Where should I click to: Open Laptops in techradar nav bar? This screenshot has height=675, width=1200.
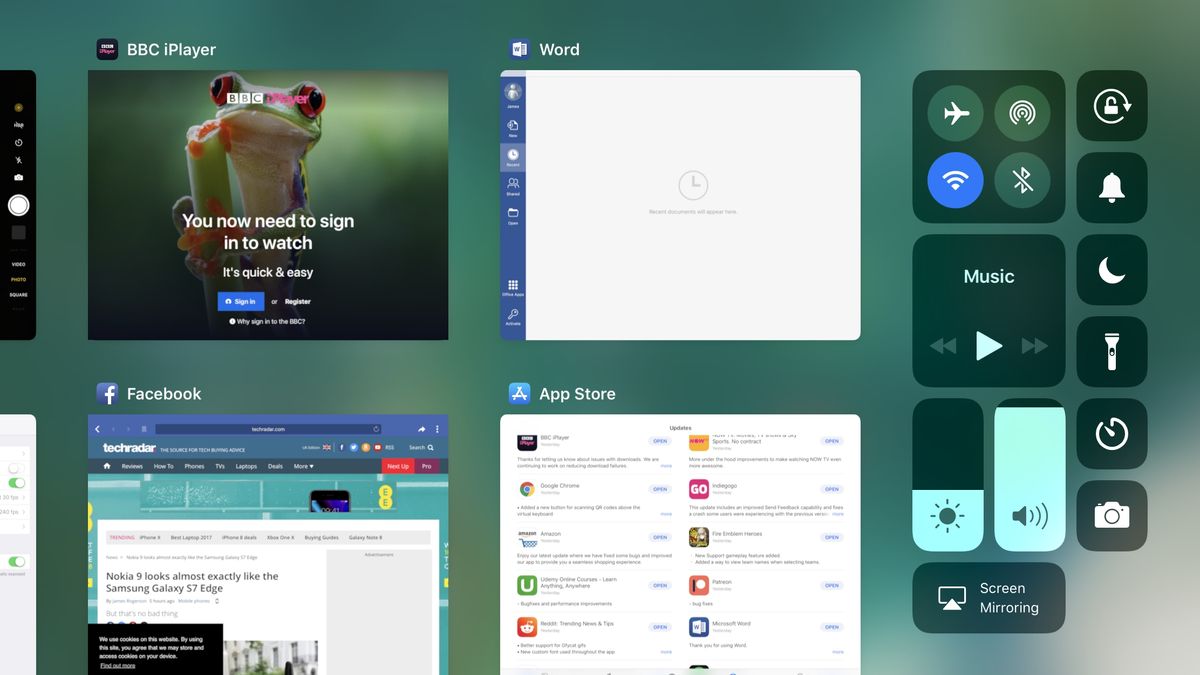coord(246,466)
